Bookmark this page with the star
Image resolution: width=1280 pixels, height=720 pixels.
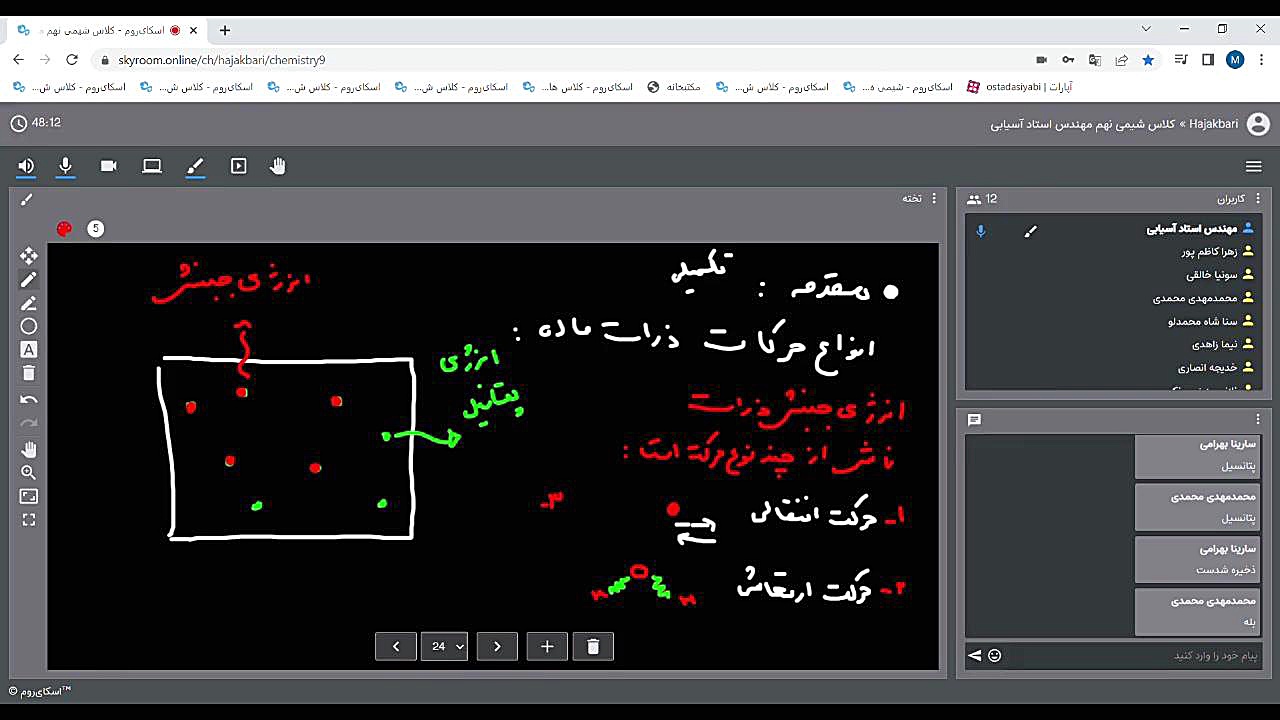1148,60
